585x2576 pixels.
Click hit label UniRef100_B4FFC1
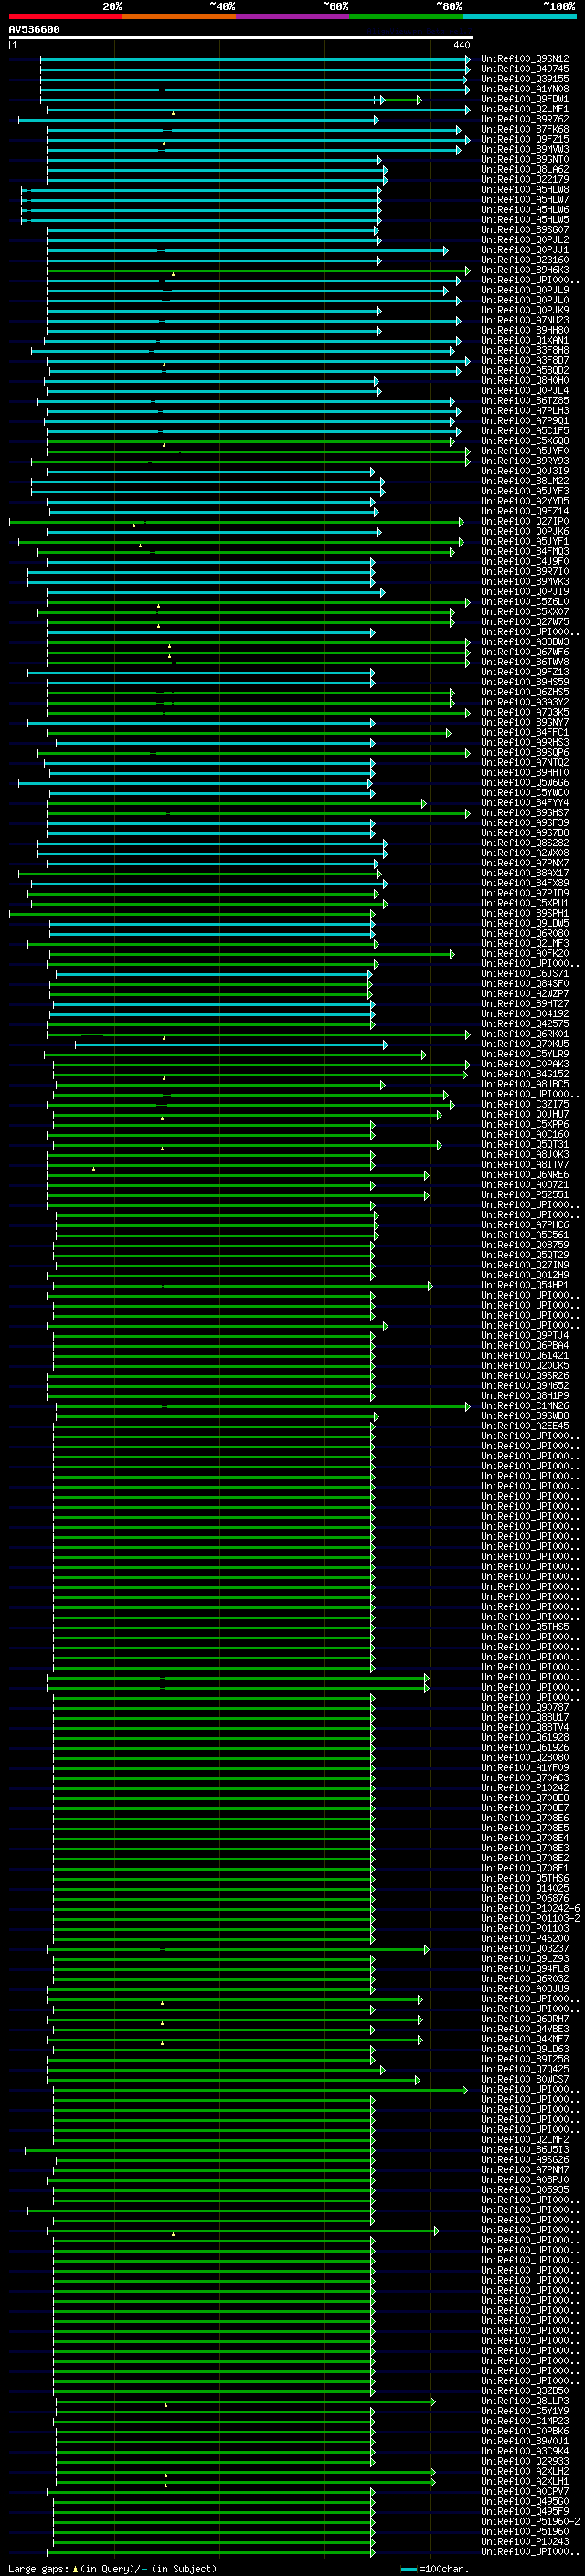point(525,732)
